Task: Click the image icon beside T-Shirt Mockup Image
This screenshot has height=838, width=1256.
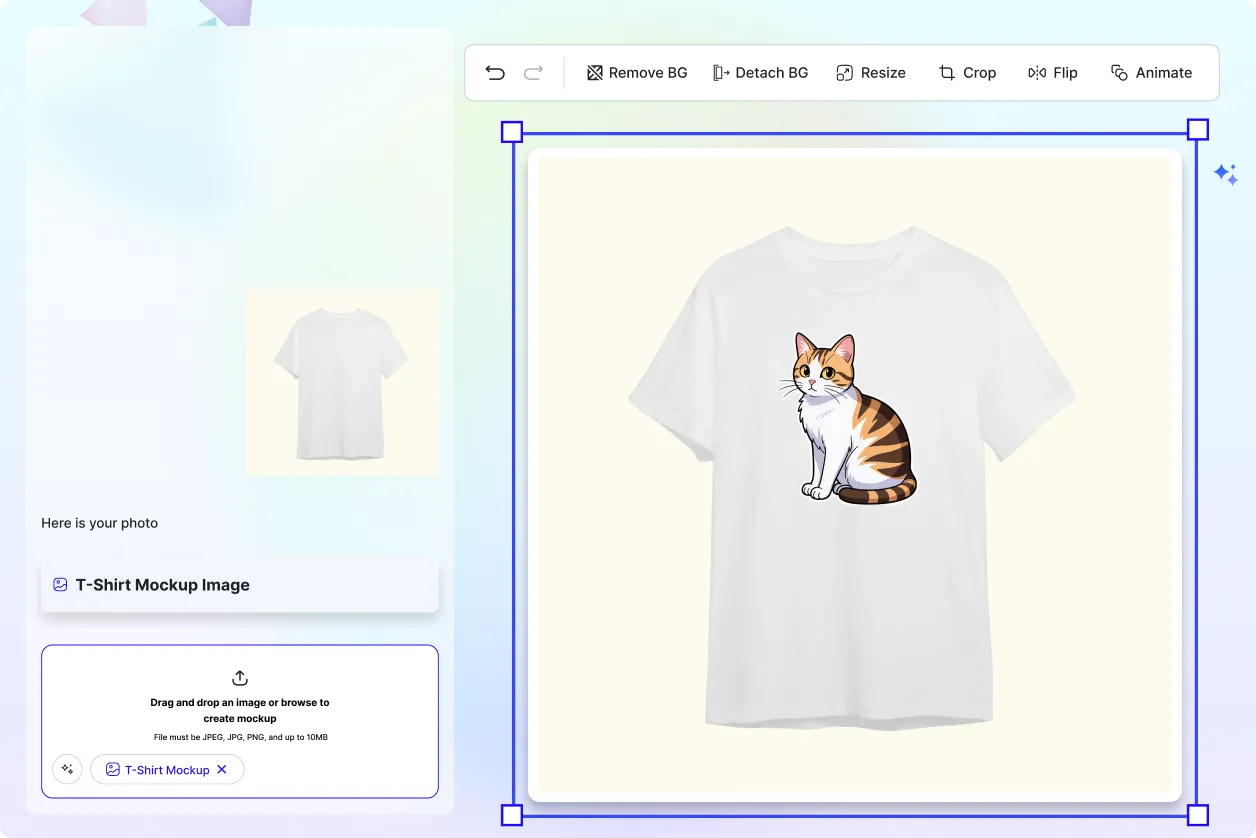Action: [x=60, y=584]
